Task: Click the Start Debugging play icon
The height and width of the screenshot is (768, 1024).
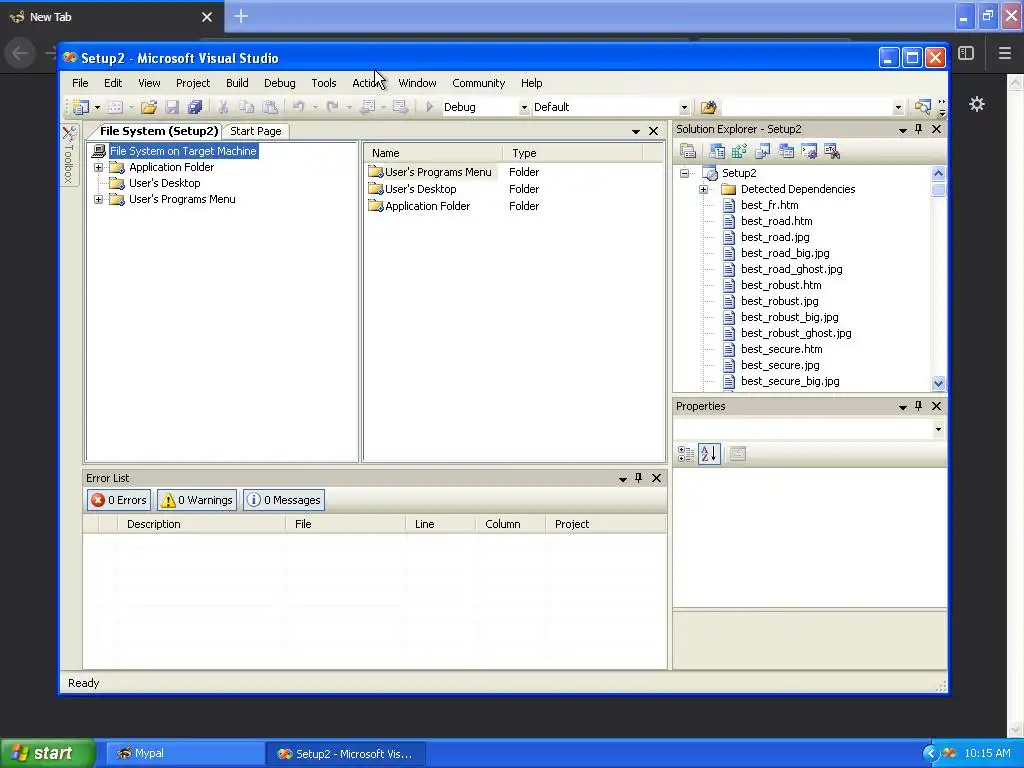Action: [x=430, y=106]
